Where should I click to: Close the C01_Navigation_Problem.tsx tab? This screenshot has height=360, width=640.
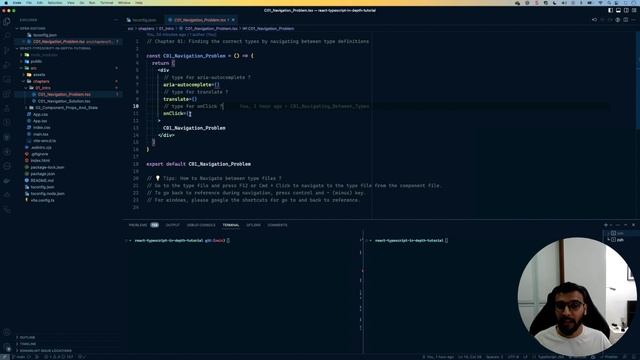[x=233, y=20]
